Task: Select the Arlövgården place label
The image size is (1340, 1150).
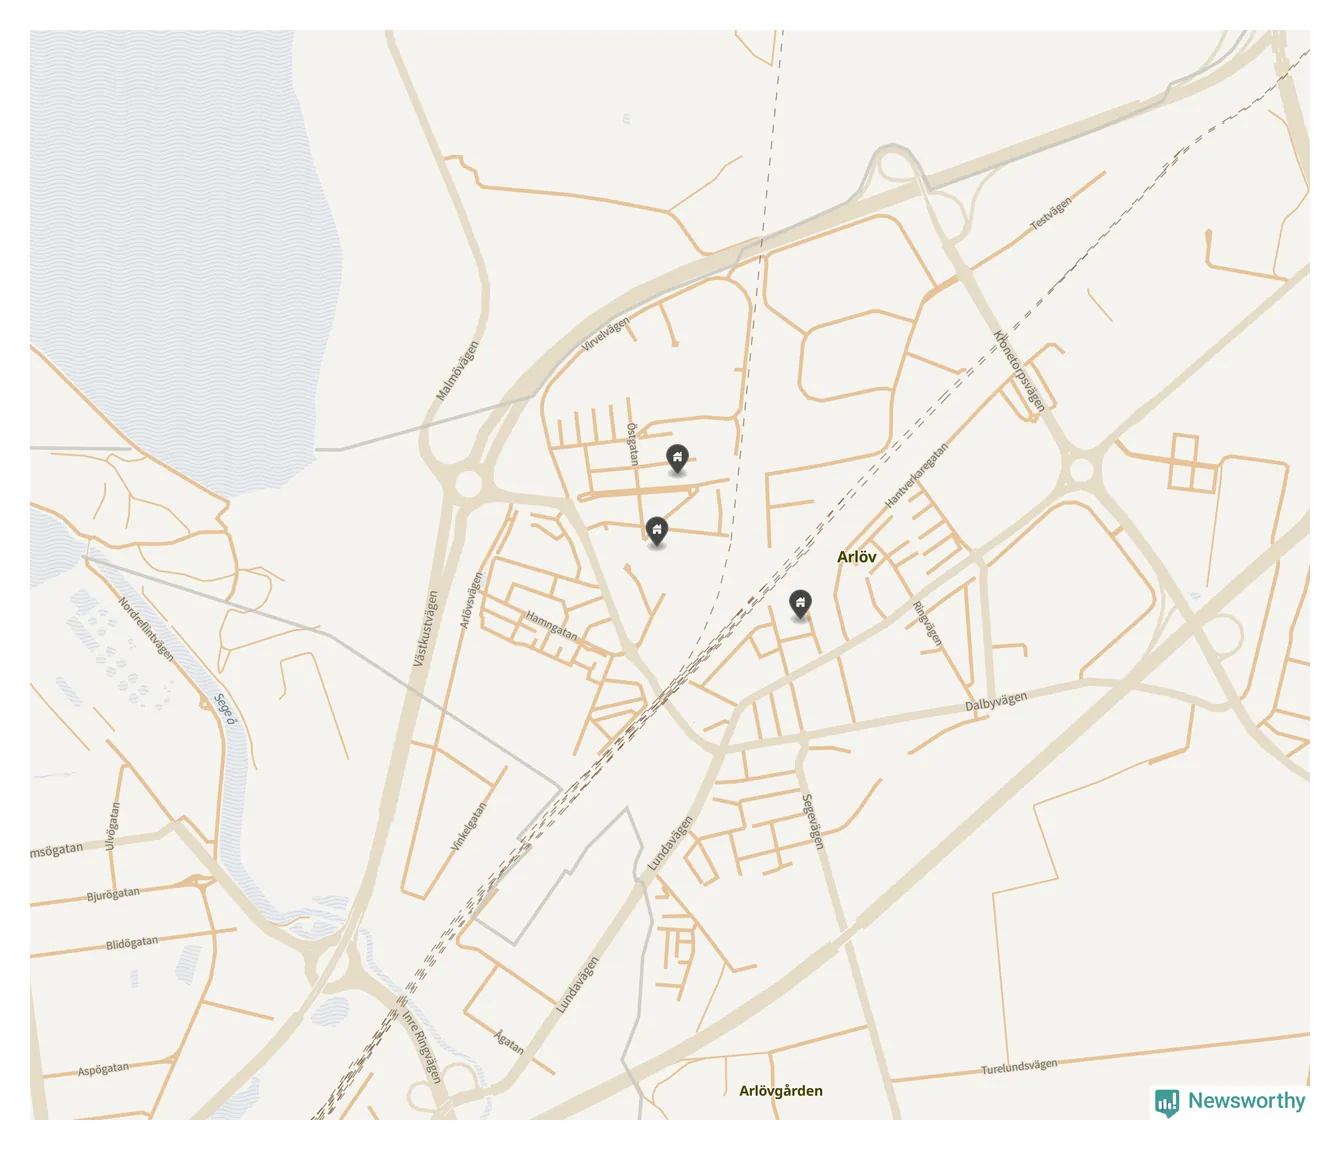Action: click(x=781, y=1091)
